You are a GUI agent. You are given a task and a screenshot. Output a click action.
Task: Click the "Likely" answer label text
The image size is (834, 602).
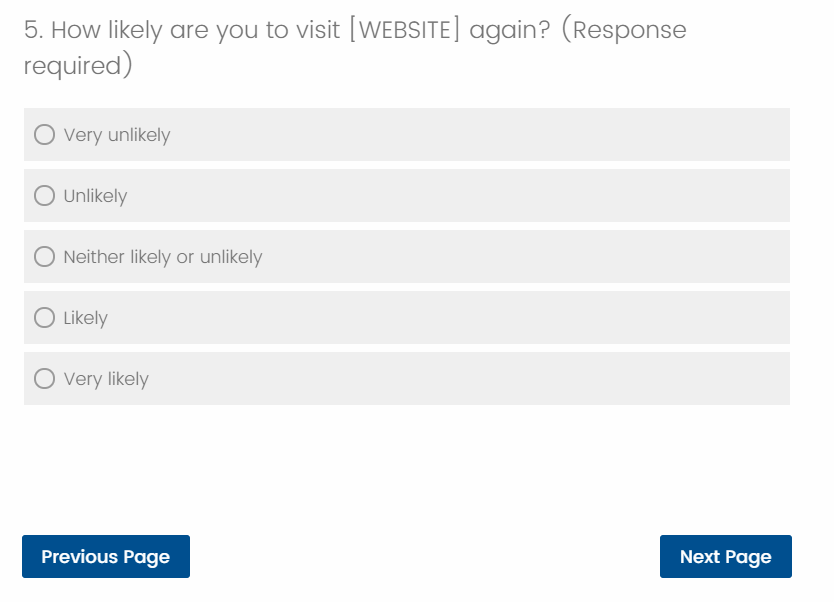click(x=85, y=318)
